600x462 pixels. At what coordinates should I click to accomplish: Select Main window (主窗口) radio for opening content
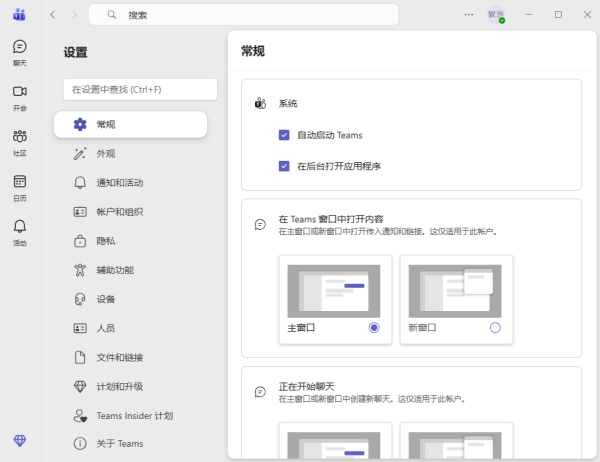tap(374, 328)
